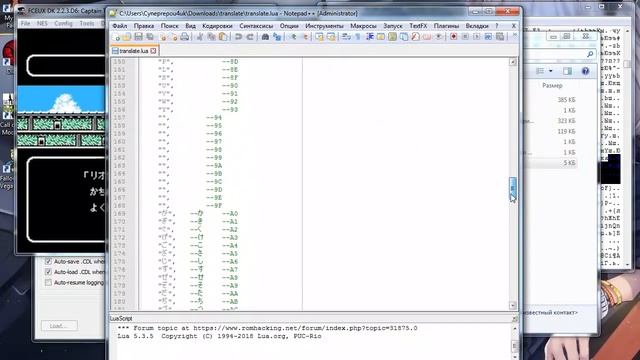The width and height of the screenshot is (640, 360).
Task: Click the Paste clipboard icon
Action: pyautogui.click(x=223, y=37)
